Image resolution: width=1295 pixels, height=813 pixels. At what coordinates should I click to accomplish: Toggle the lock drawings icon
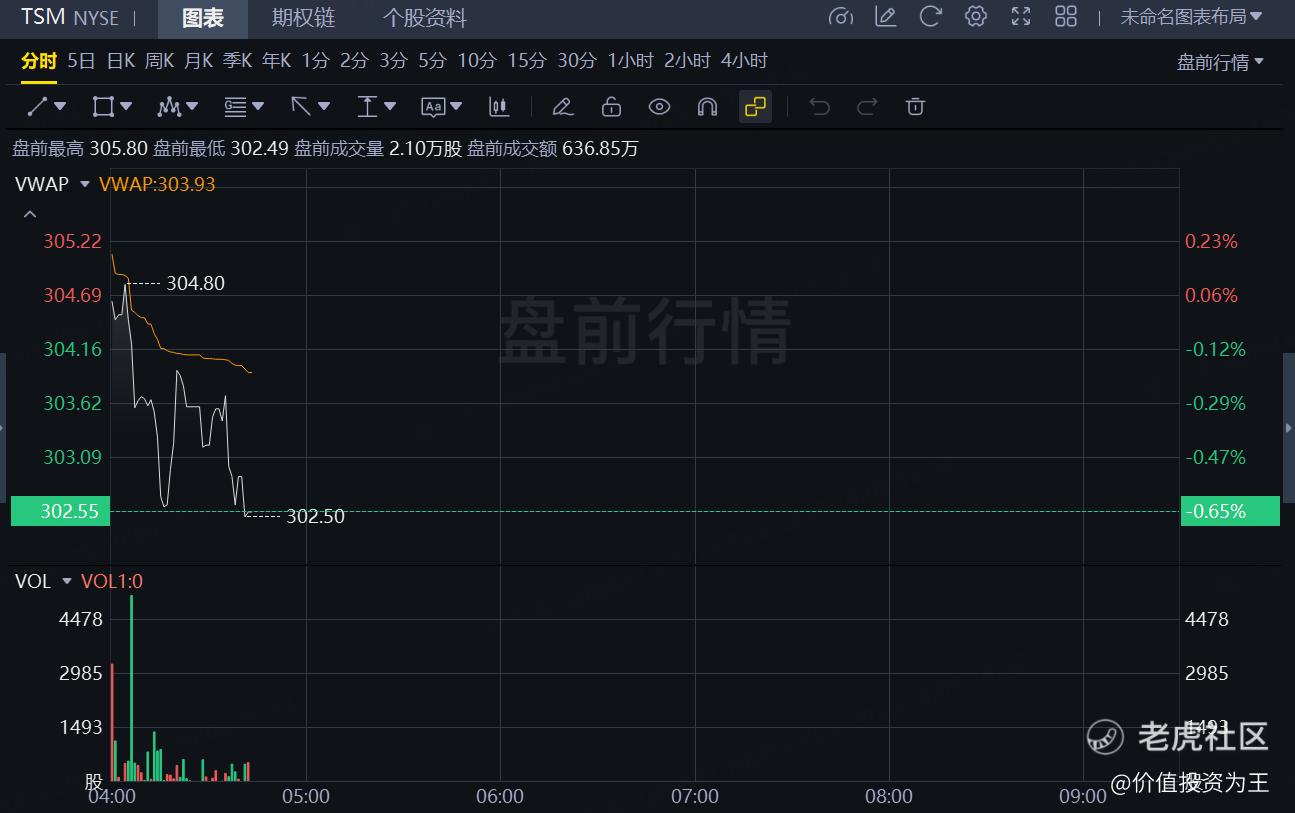611,106
